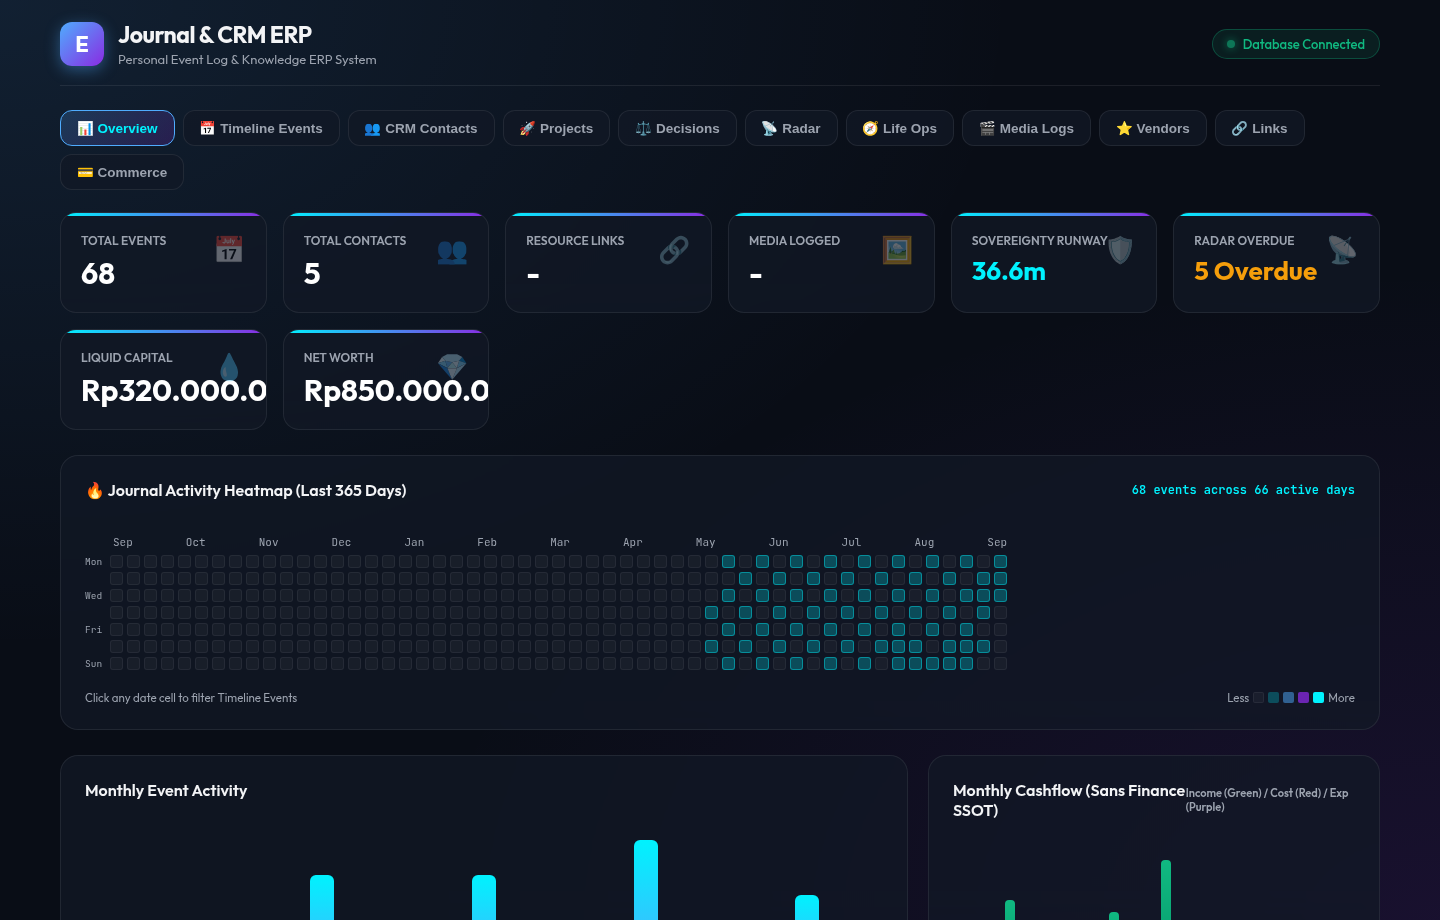
Task: Click the Rp320.000.0 liquid capital value
Action: coord(173,390)
